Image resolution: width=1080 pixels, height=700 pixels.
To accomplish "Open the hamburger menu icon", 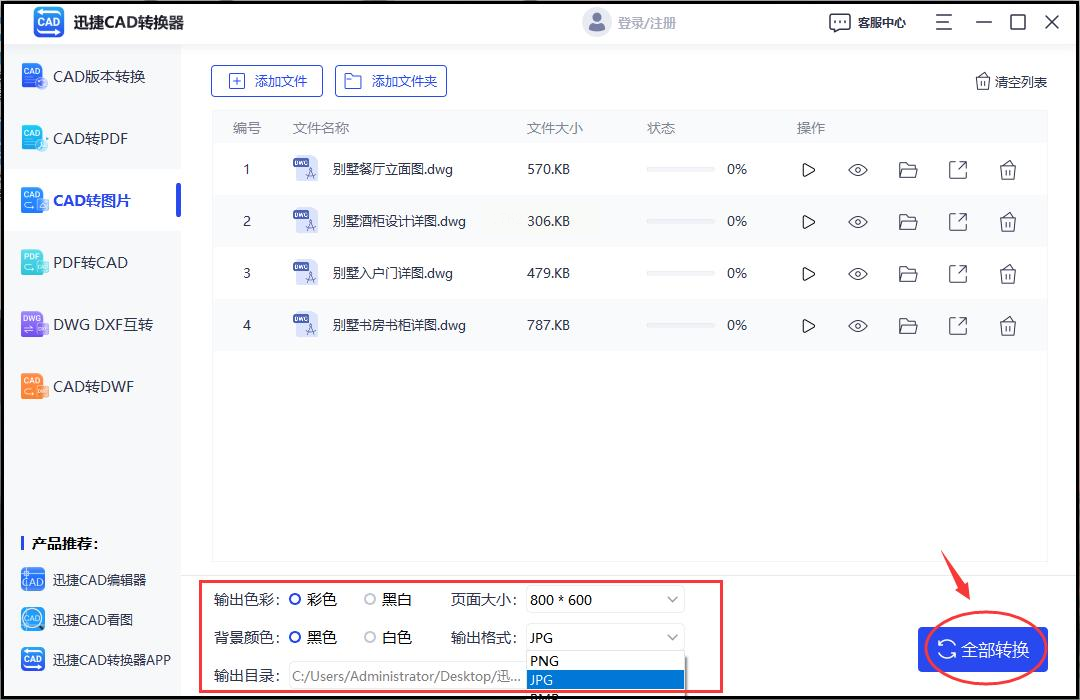I will 944,22.
